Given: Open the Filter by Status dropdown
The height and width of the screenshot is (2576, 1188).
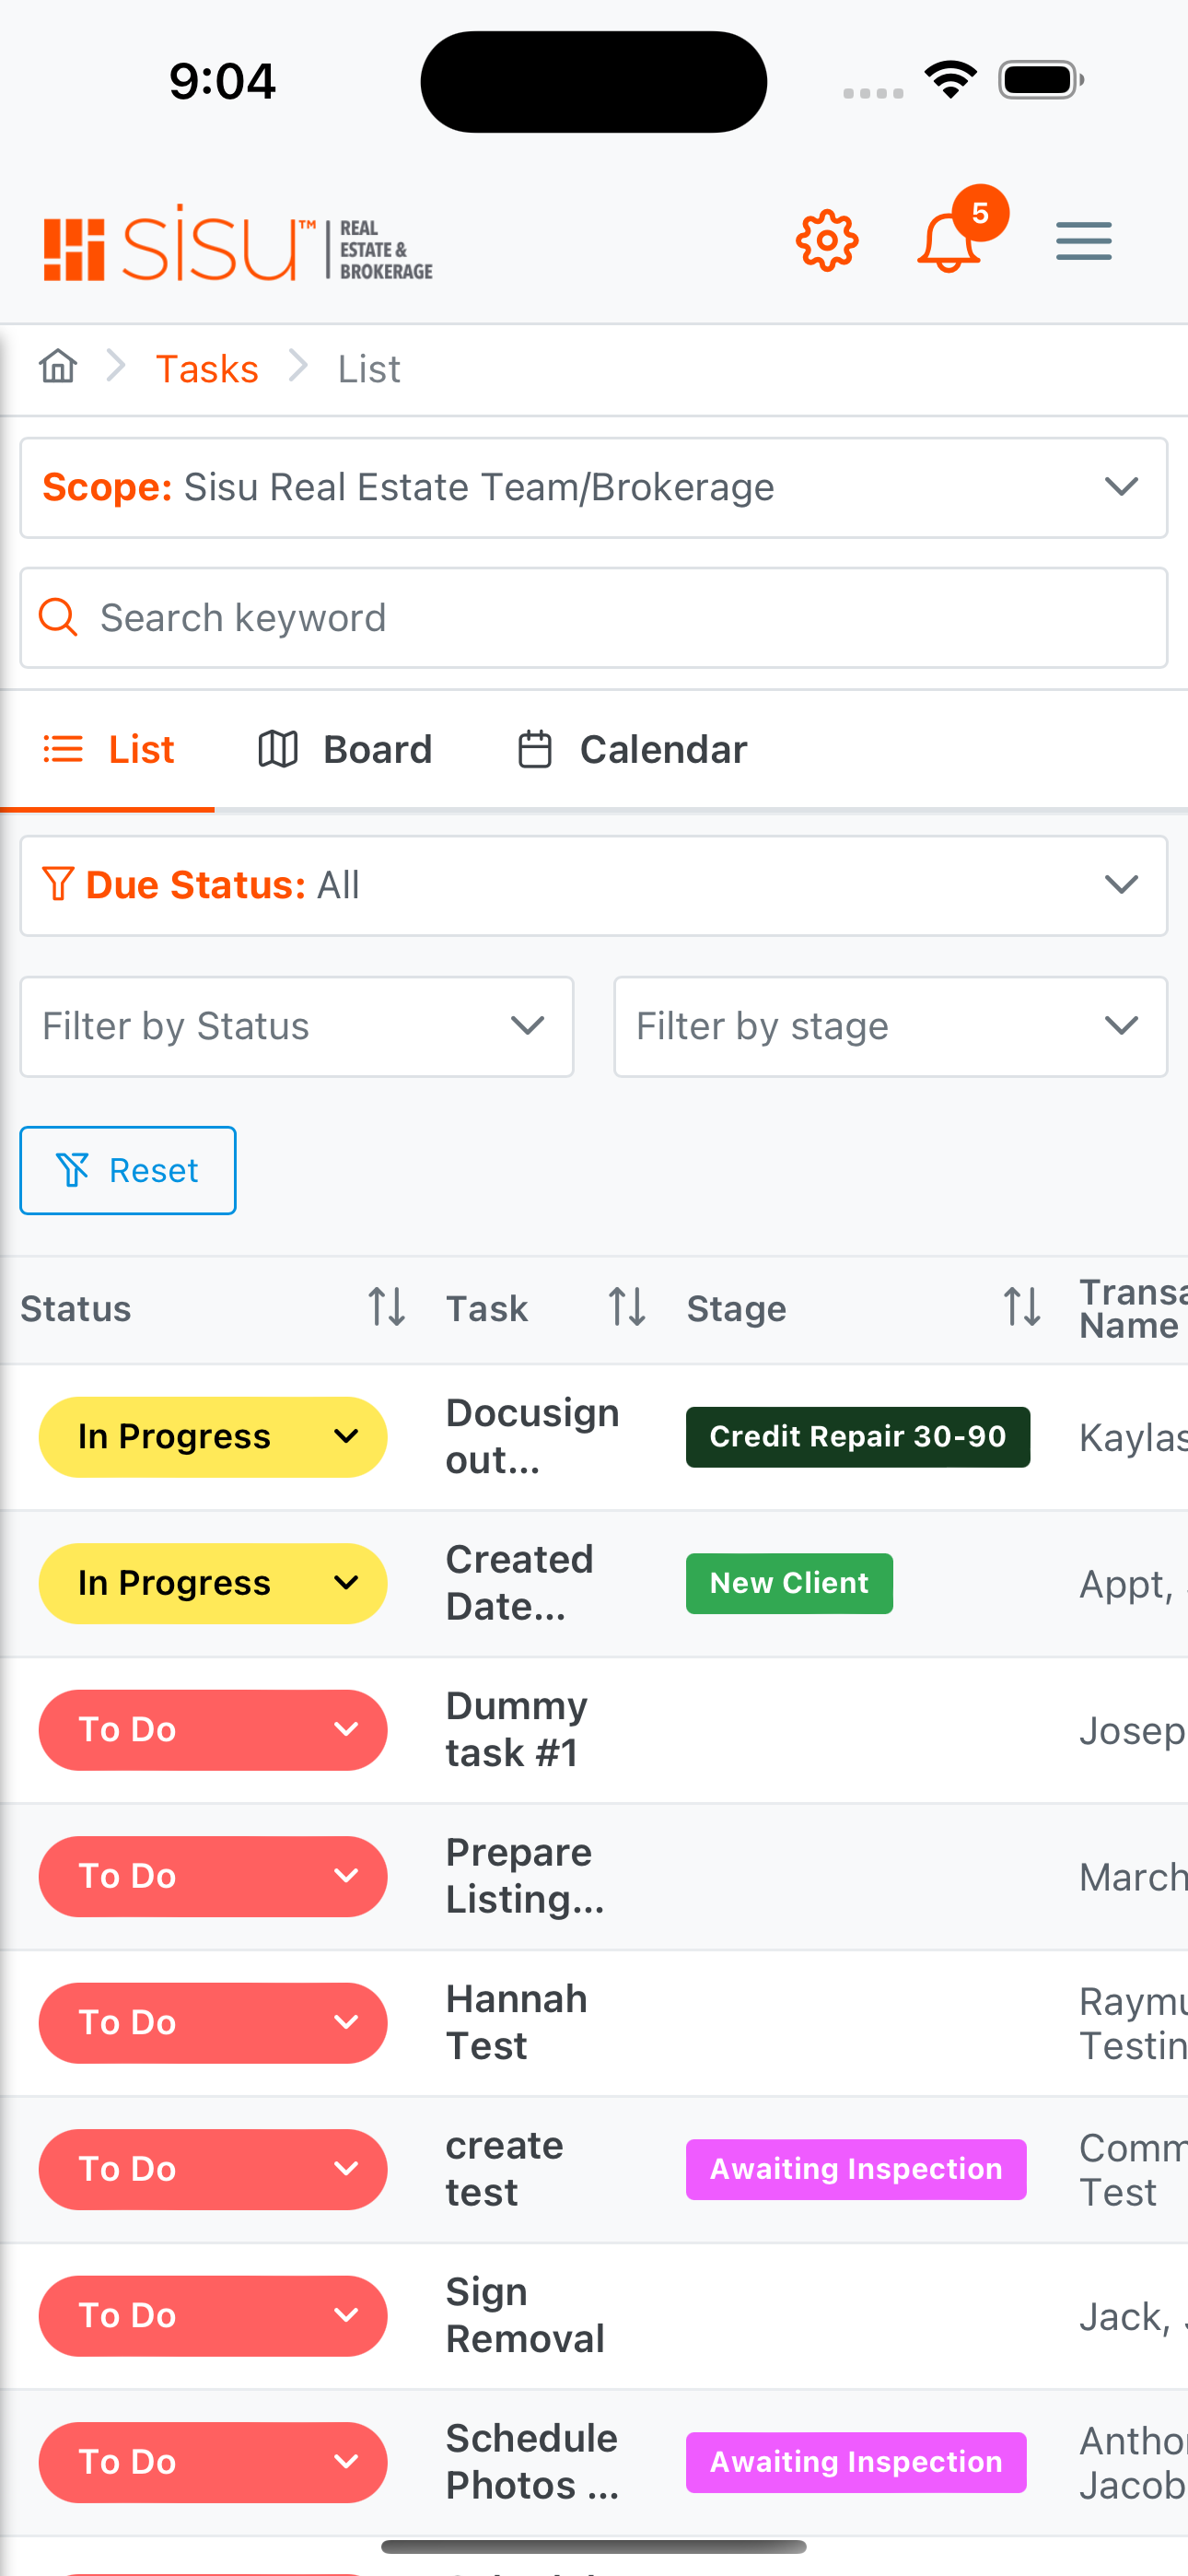Looking at the screenshot, I should tap(297, 1026).
